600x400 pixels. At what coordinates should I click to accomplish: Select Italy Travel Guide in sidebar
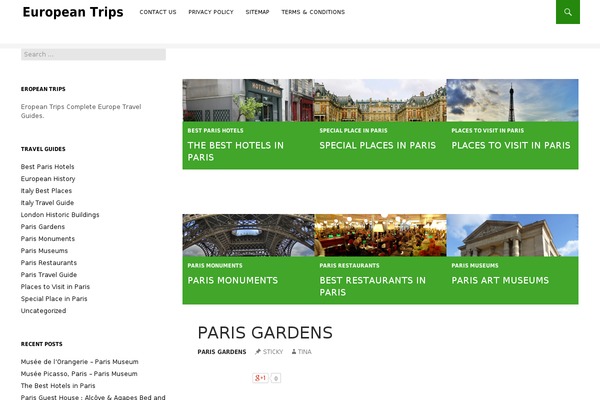[47, 202]
